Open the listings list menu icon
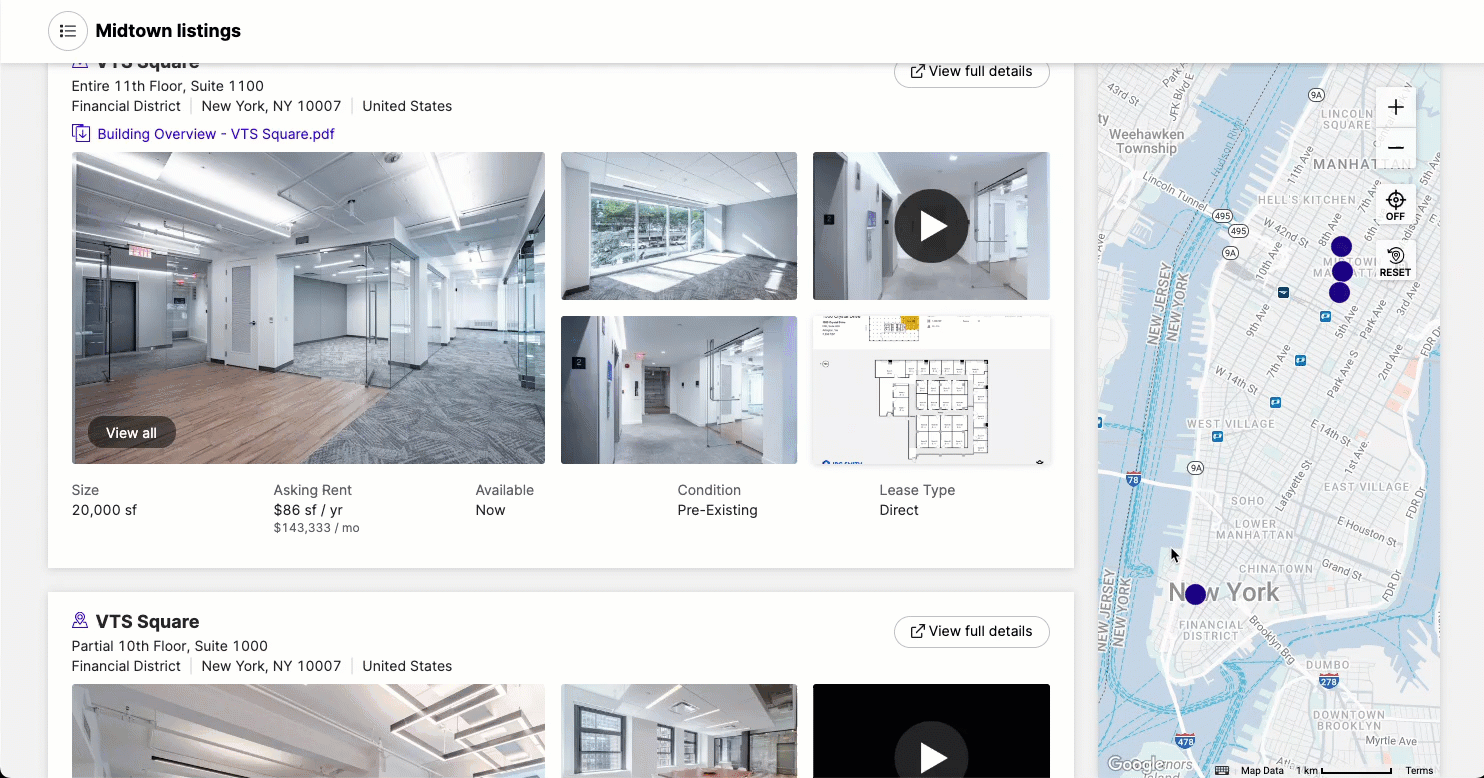The width and height of the screenshot is (1484, 778). (68, 31)
